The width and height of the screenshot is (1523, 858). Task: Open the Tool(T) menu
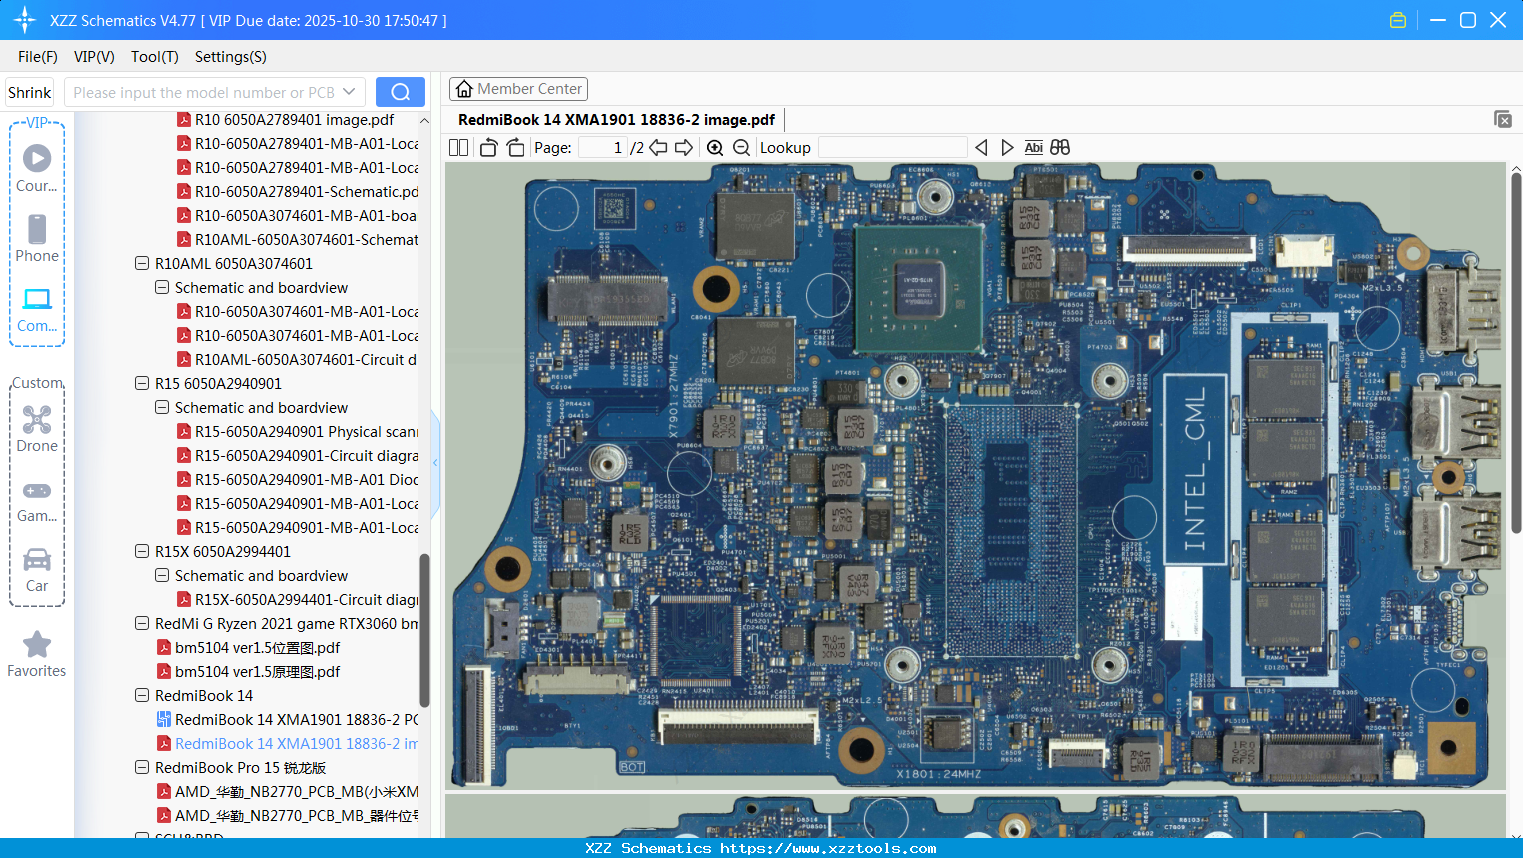click(x=155, y=57)
